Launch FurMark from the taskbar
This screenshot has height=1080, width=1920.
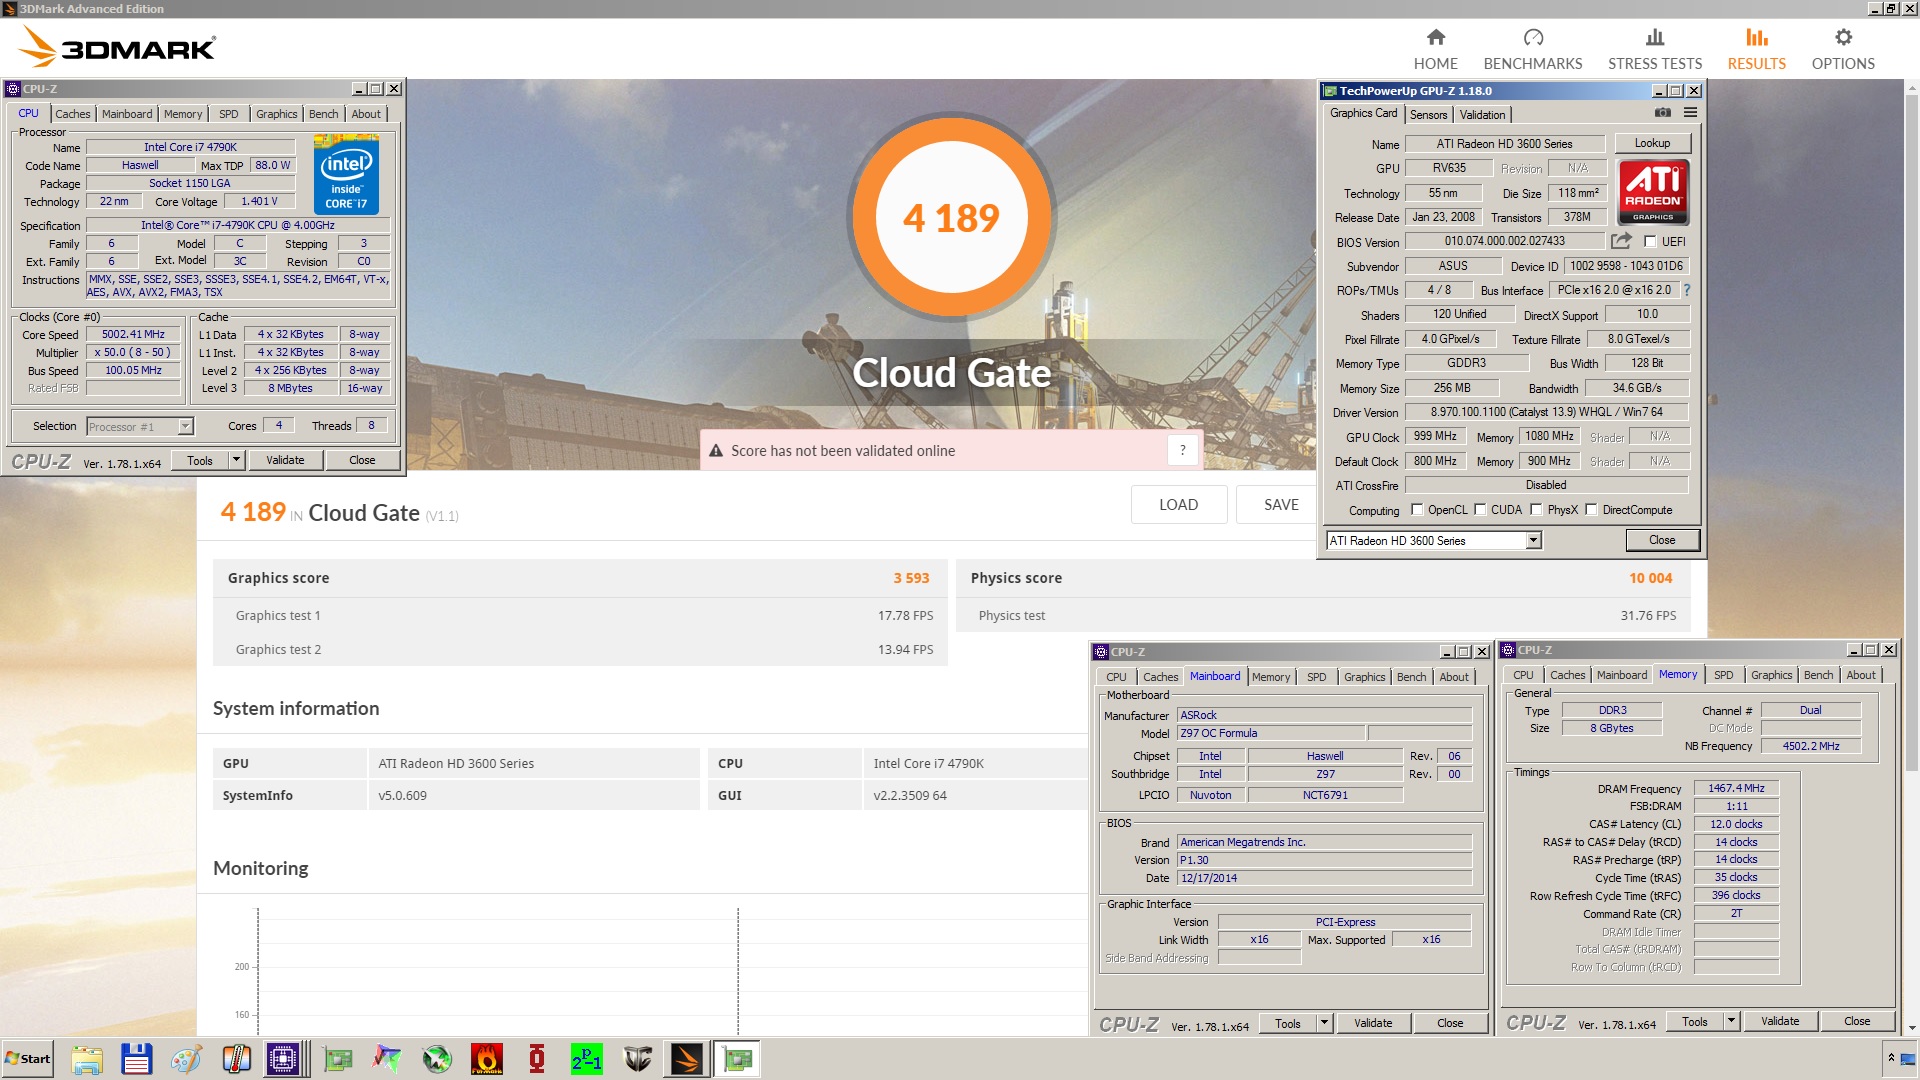click(x=487, y=1058)
